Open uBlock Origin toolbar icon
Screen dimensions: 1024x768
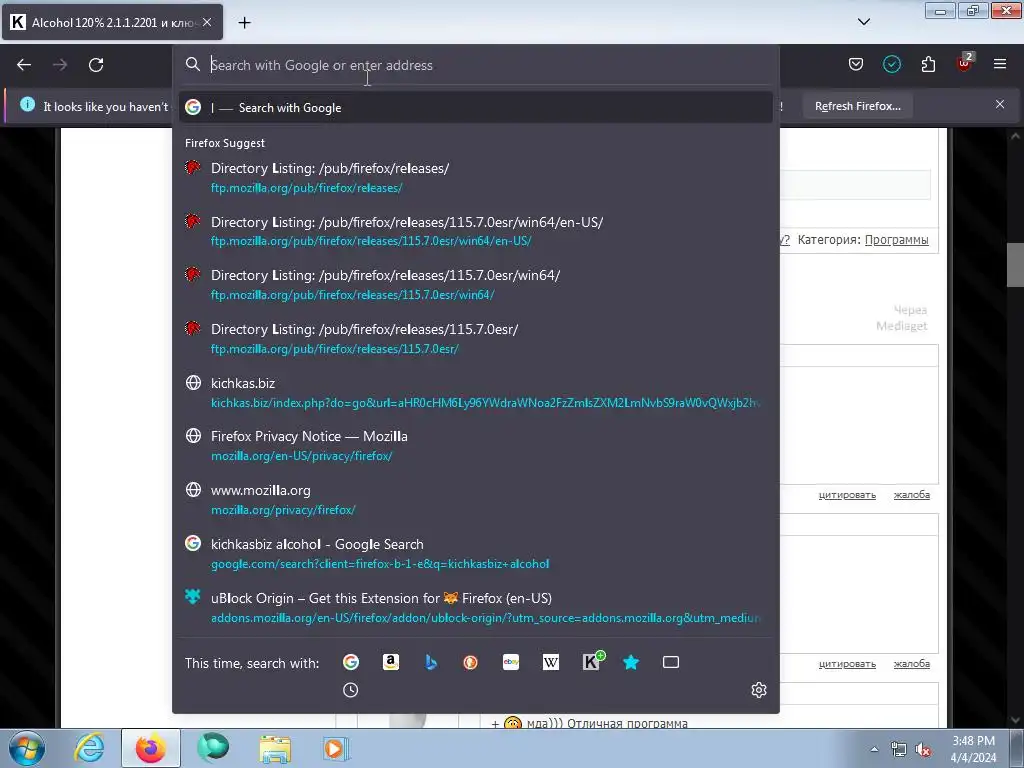point(965,63)
